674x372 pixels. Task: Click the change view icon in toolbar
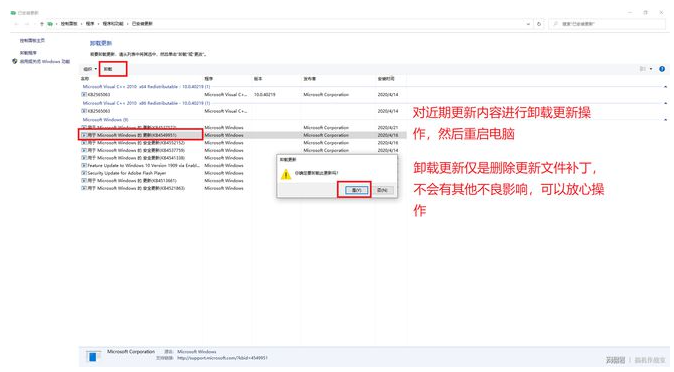tap(643, 69)
